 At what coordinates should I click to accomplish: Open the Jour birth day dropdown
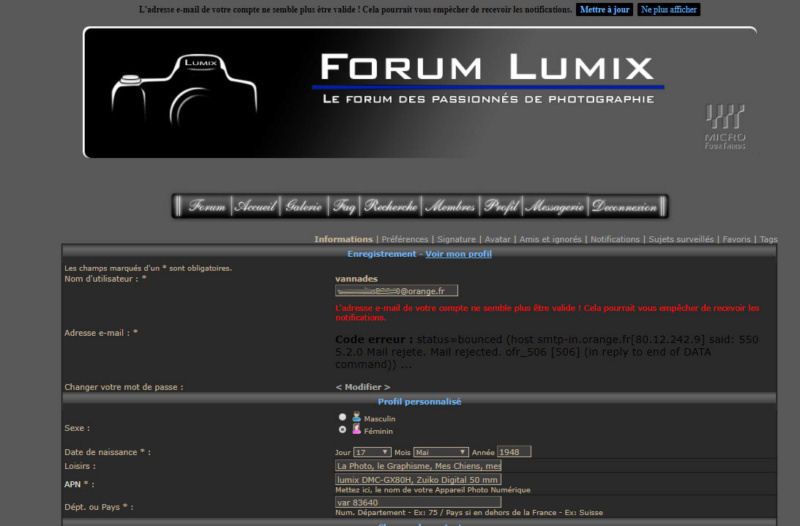pyautogui.click(x=372, y=452)
